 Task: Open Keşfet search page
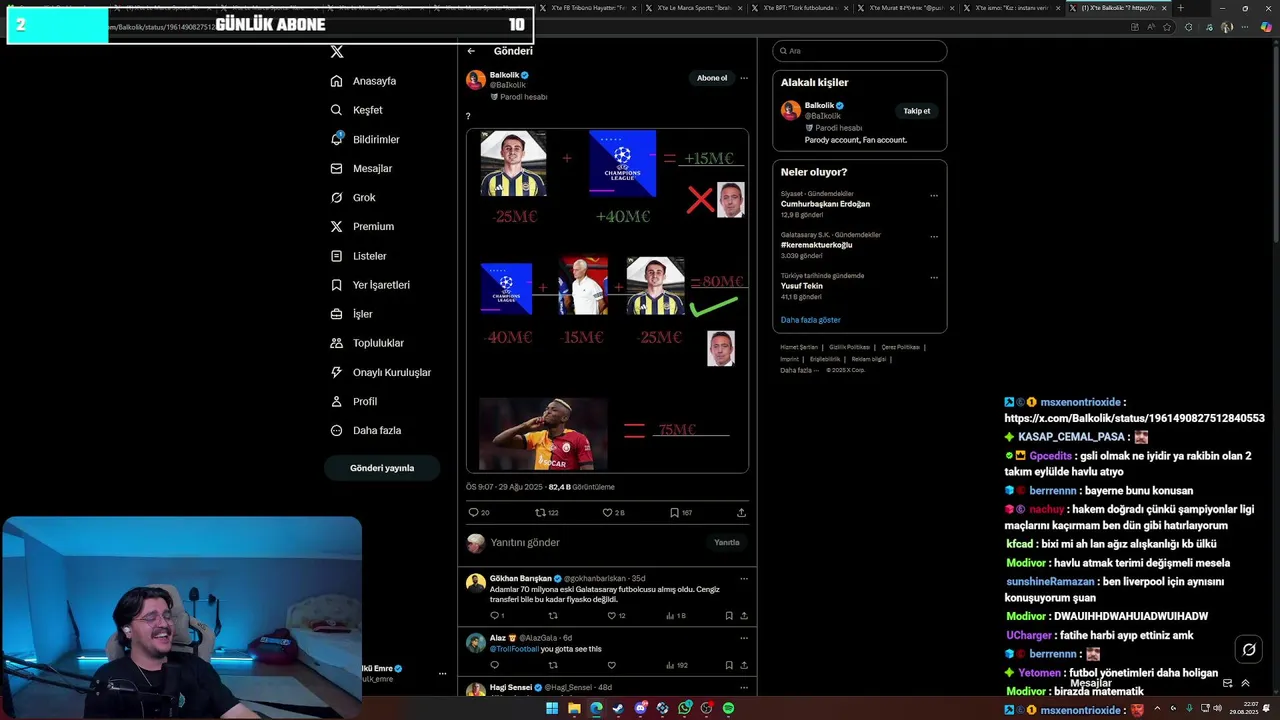[357, 110]
